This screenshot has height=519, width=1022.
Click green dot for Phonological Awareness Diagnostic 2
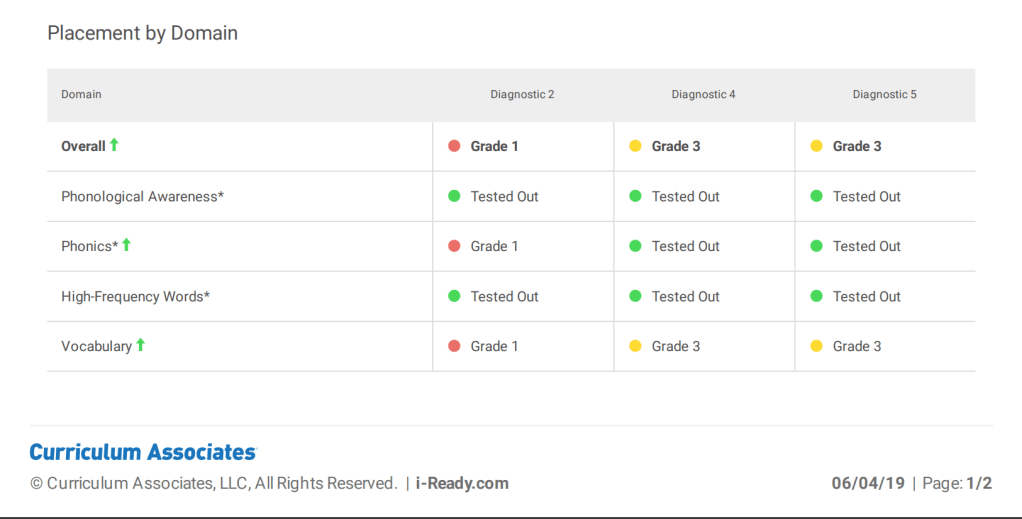[x=454, y=196]
